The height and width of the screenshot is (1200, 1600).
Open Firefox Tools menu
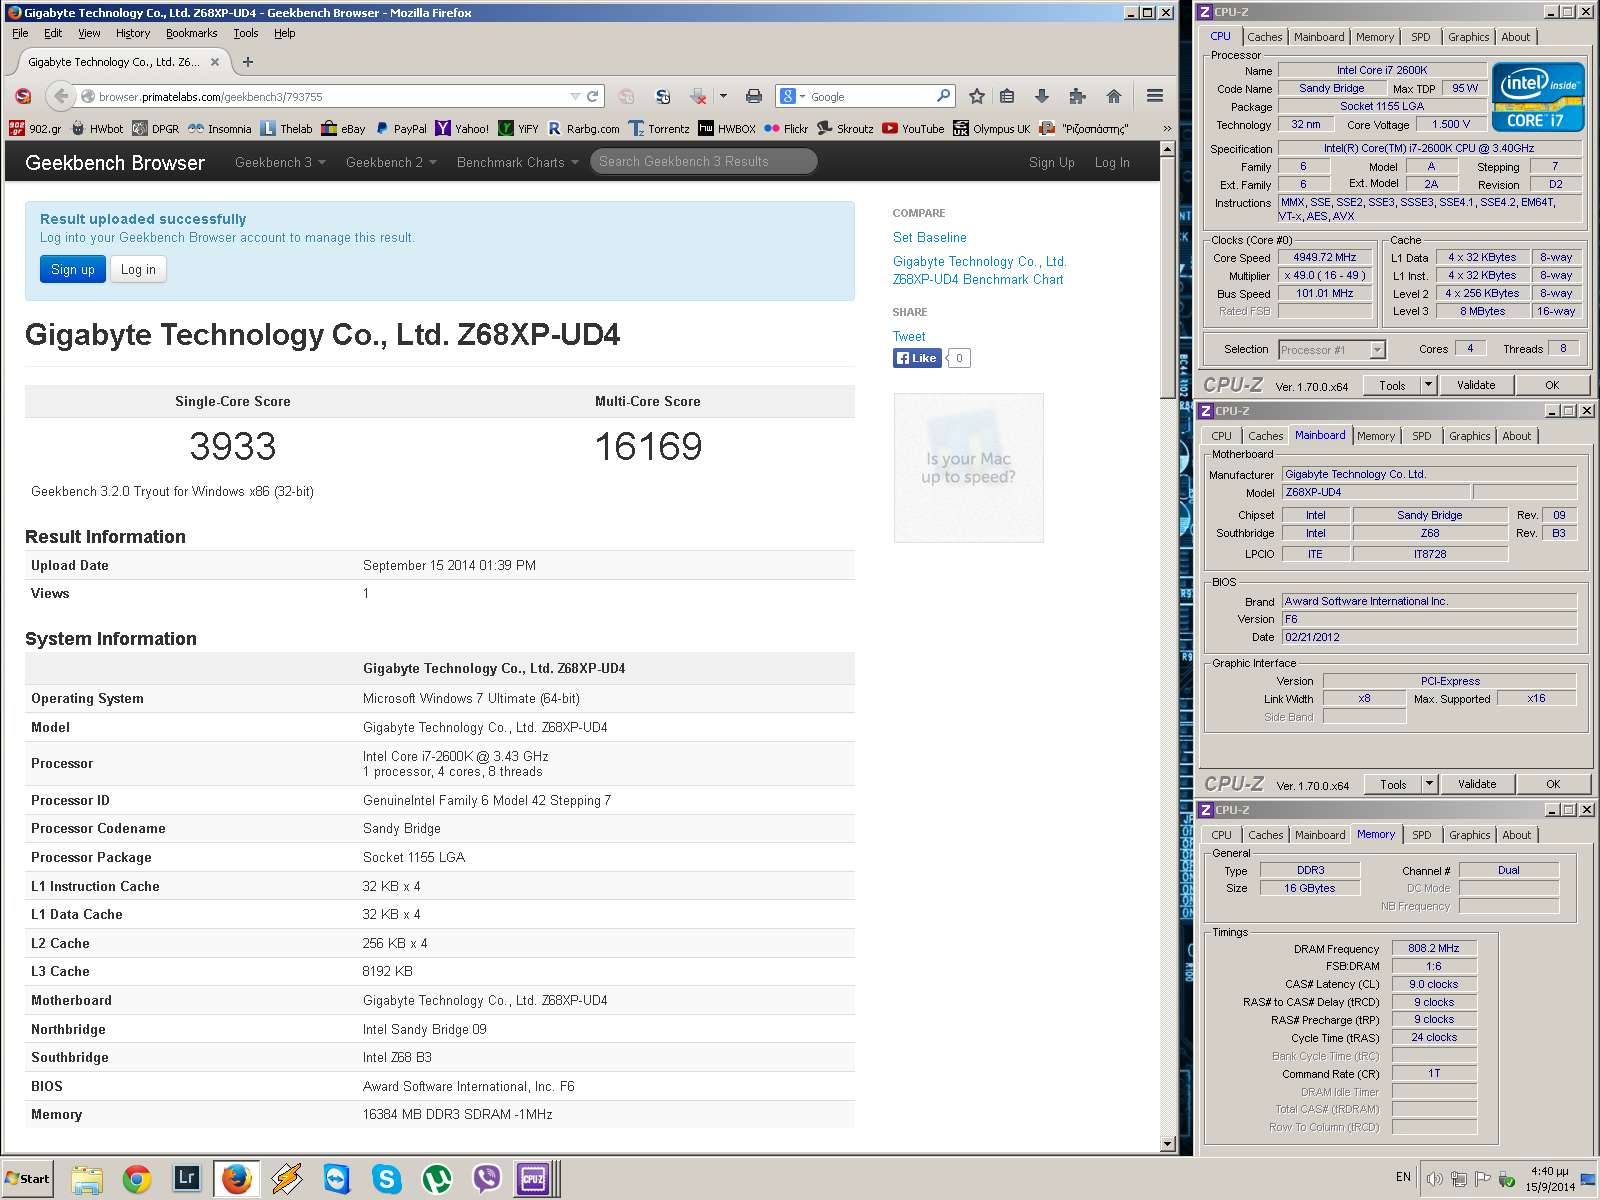(x=246, y=33)
